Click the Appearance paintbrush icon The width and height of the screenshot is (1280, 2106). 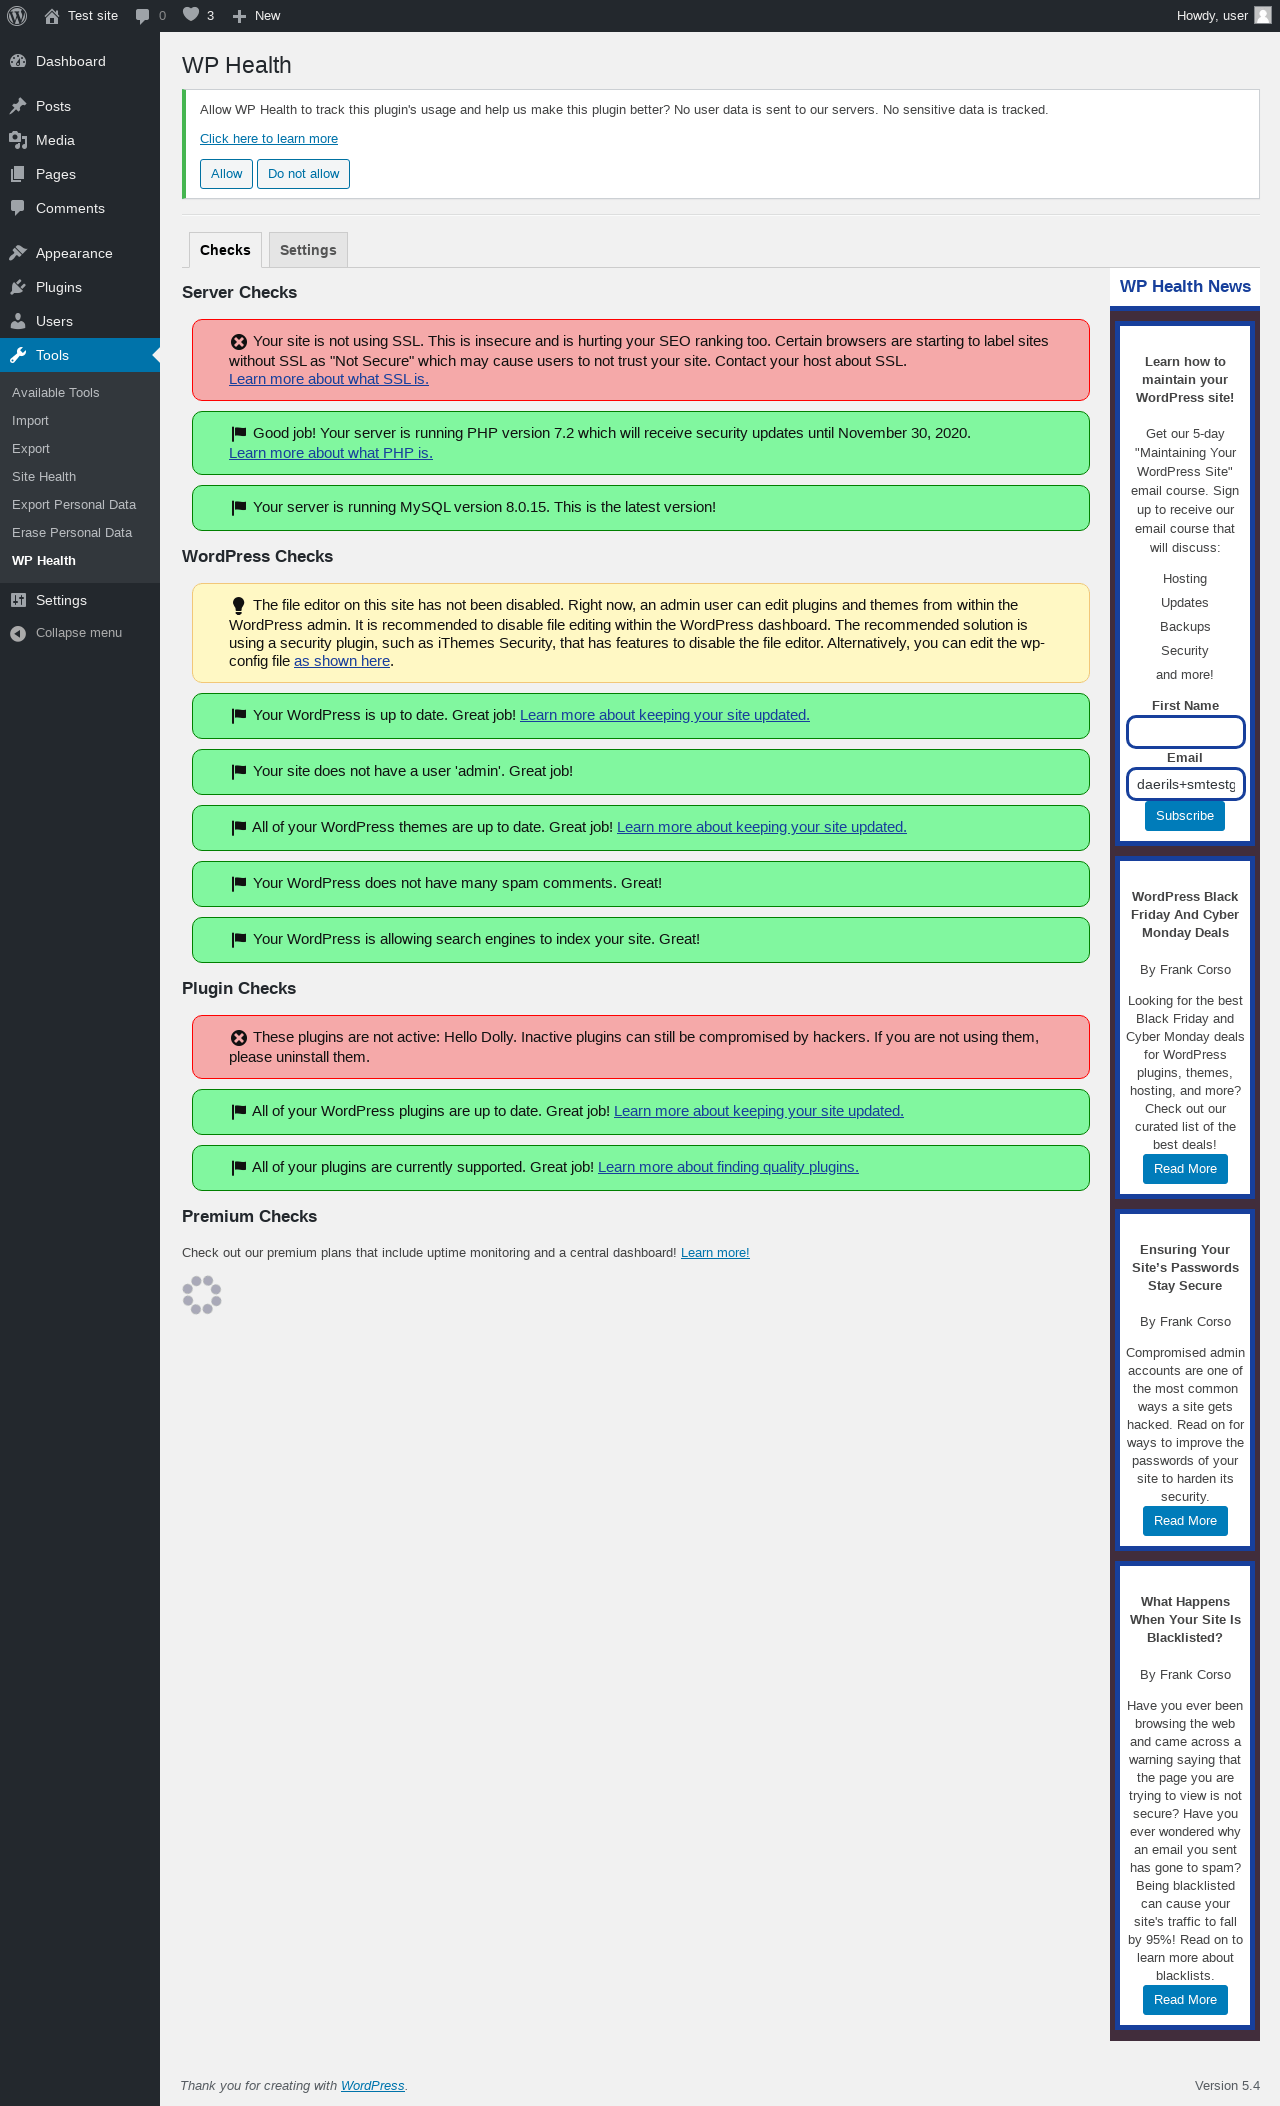[x=18, y=253]
